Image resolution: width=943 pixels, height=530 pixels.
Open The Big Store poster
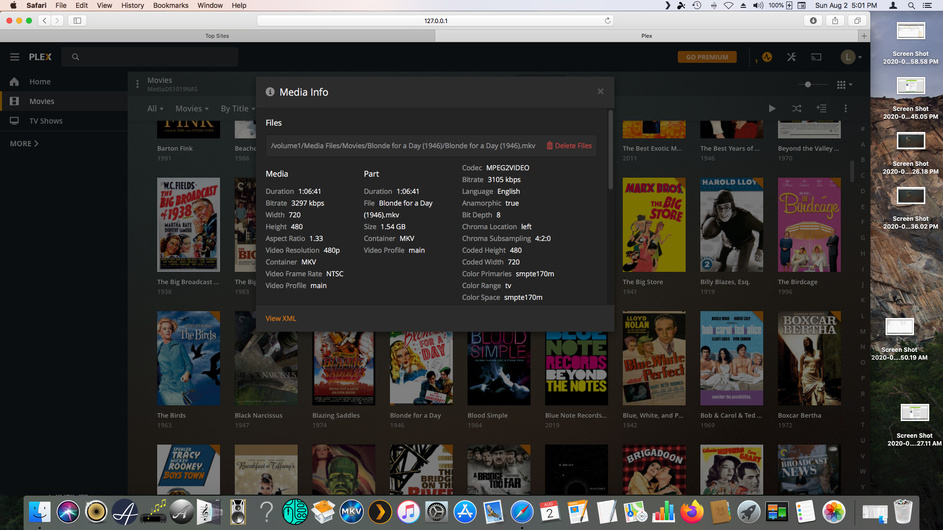[654, 224]
